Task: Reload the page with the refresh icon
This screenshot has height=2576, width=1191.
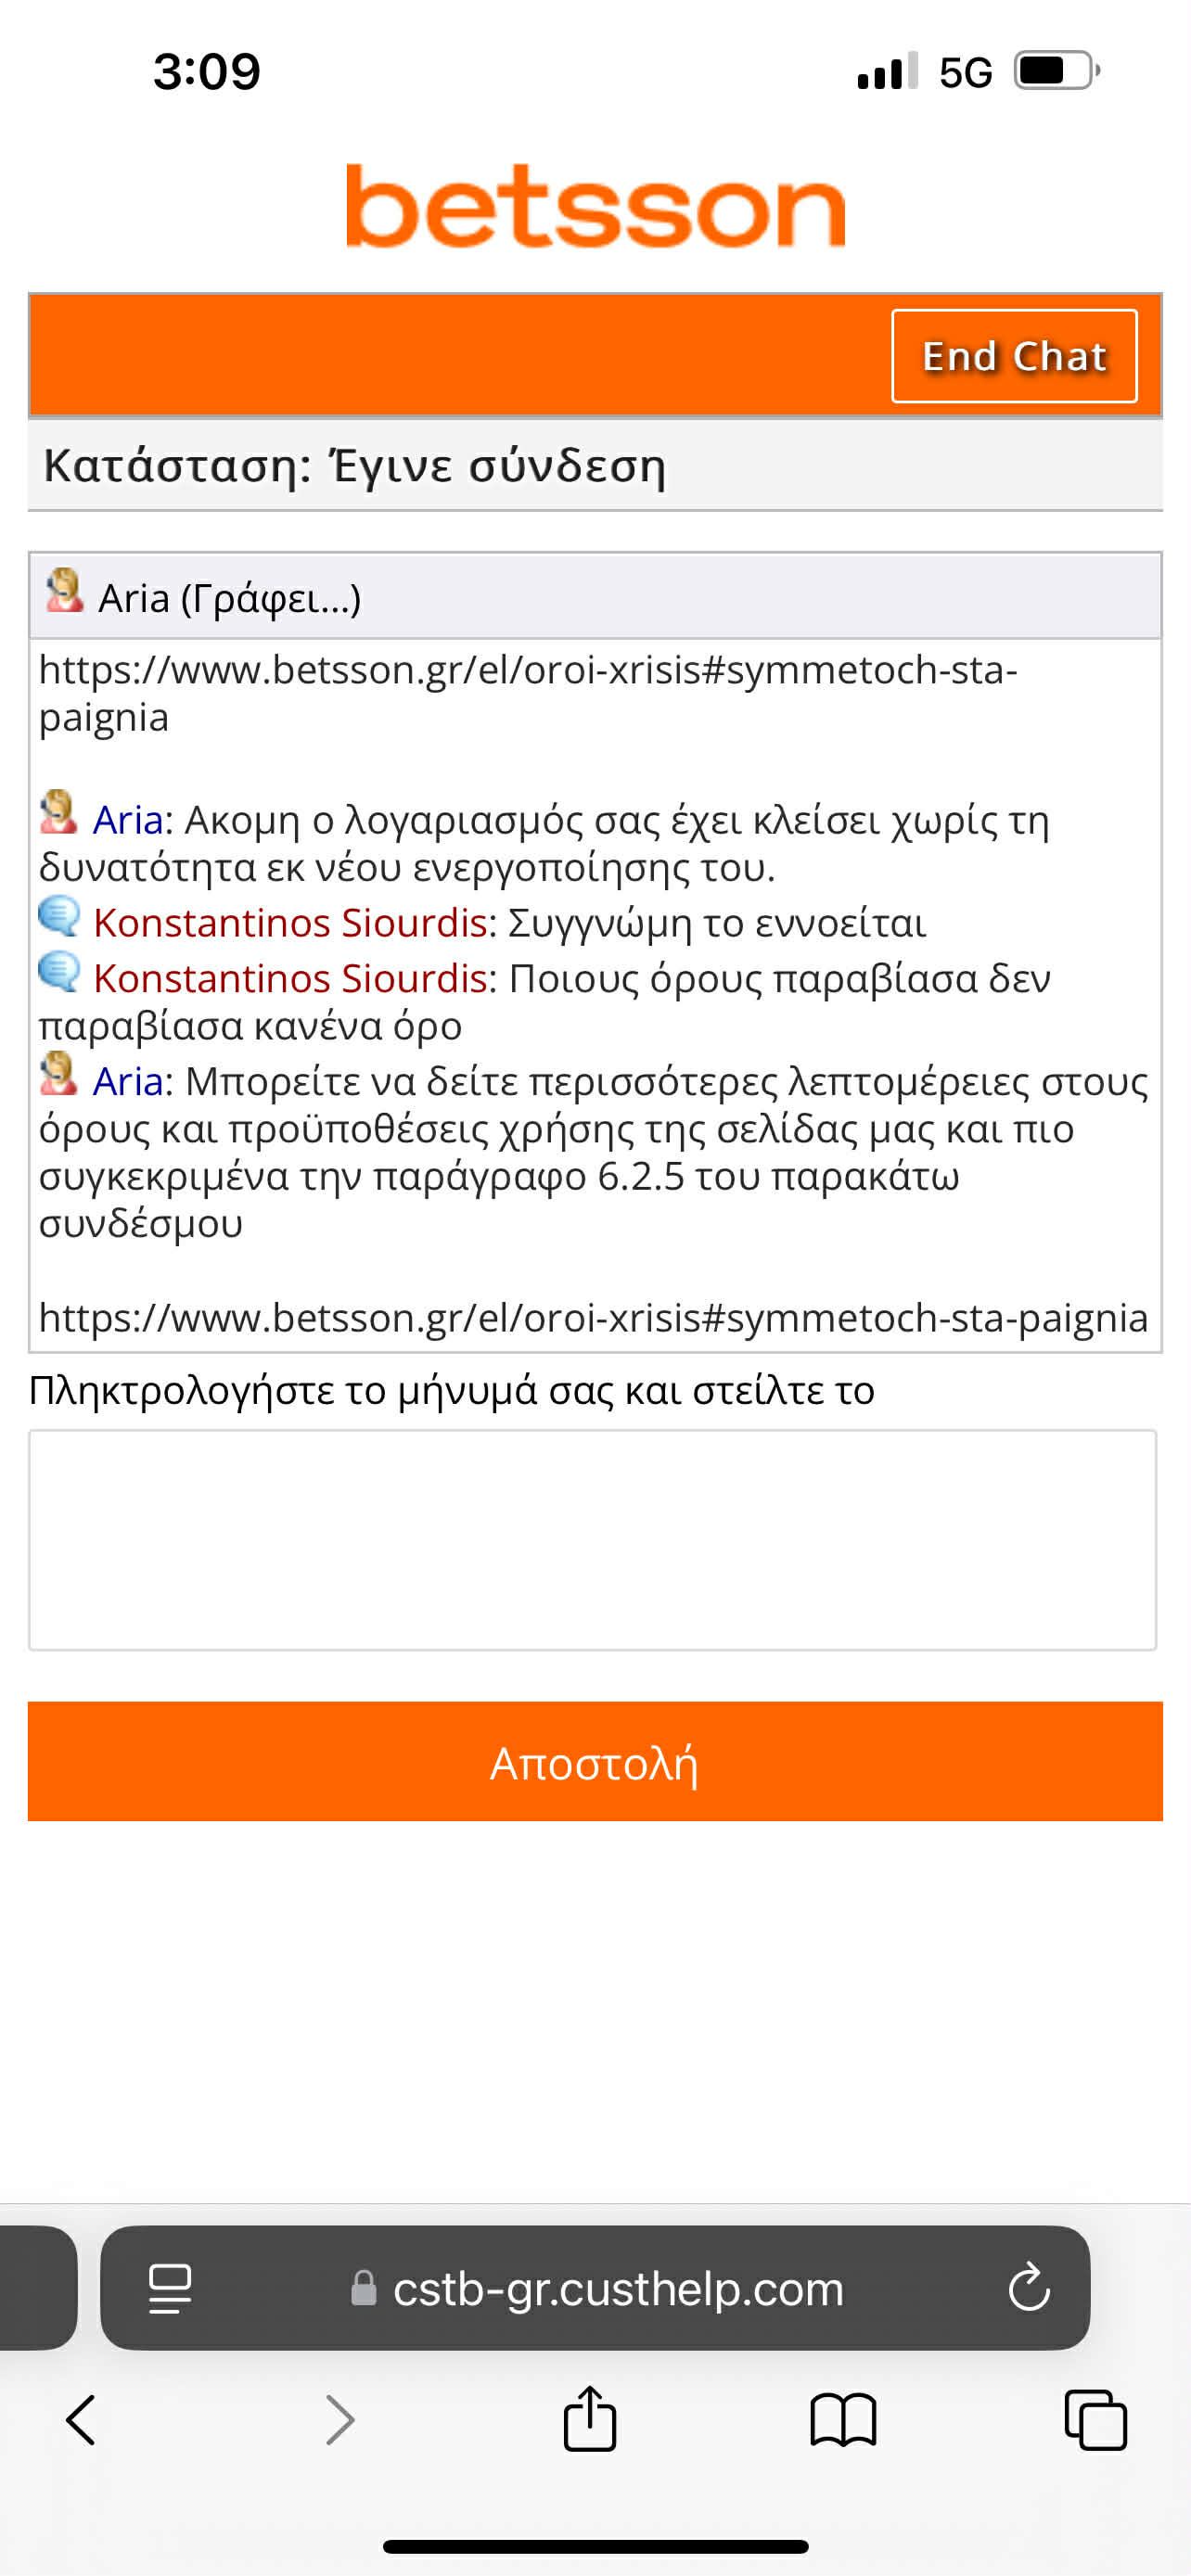Action: click(1029, 2288)
